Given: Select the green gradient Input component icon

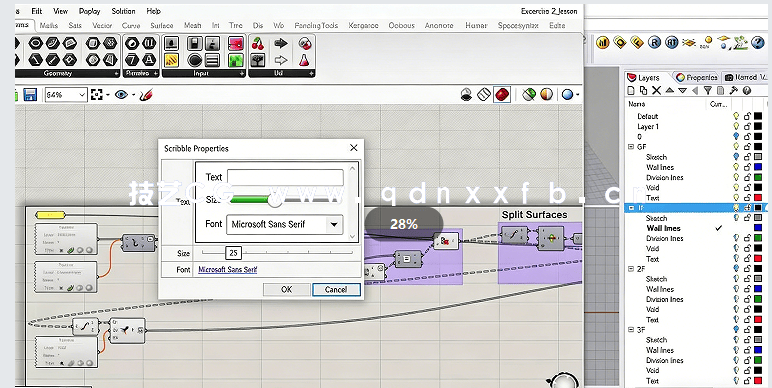Looking at the screenshot, I should (x=236, y=60).
